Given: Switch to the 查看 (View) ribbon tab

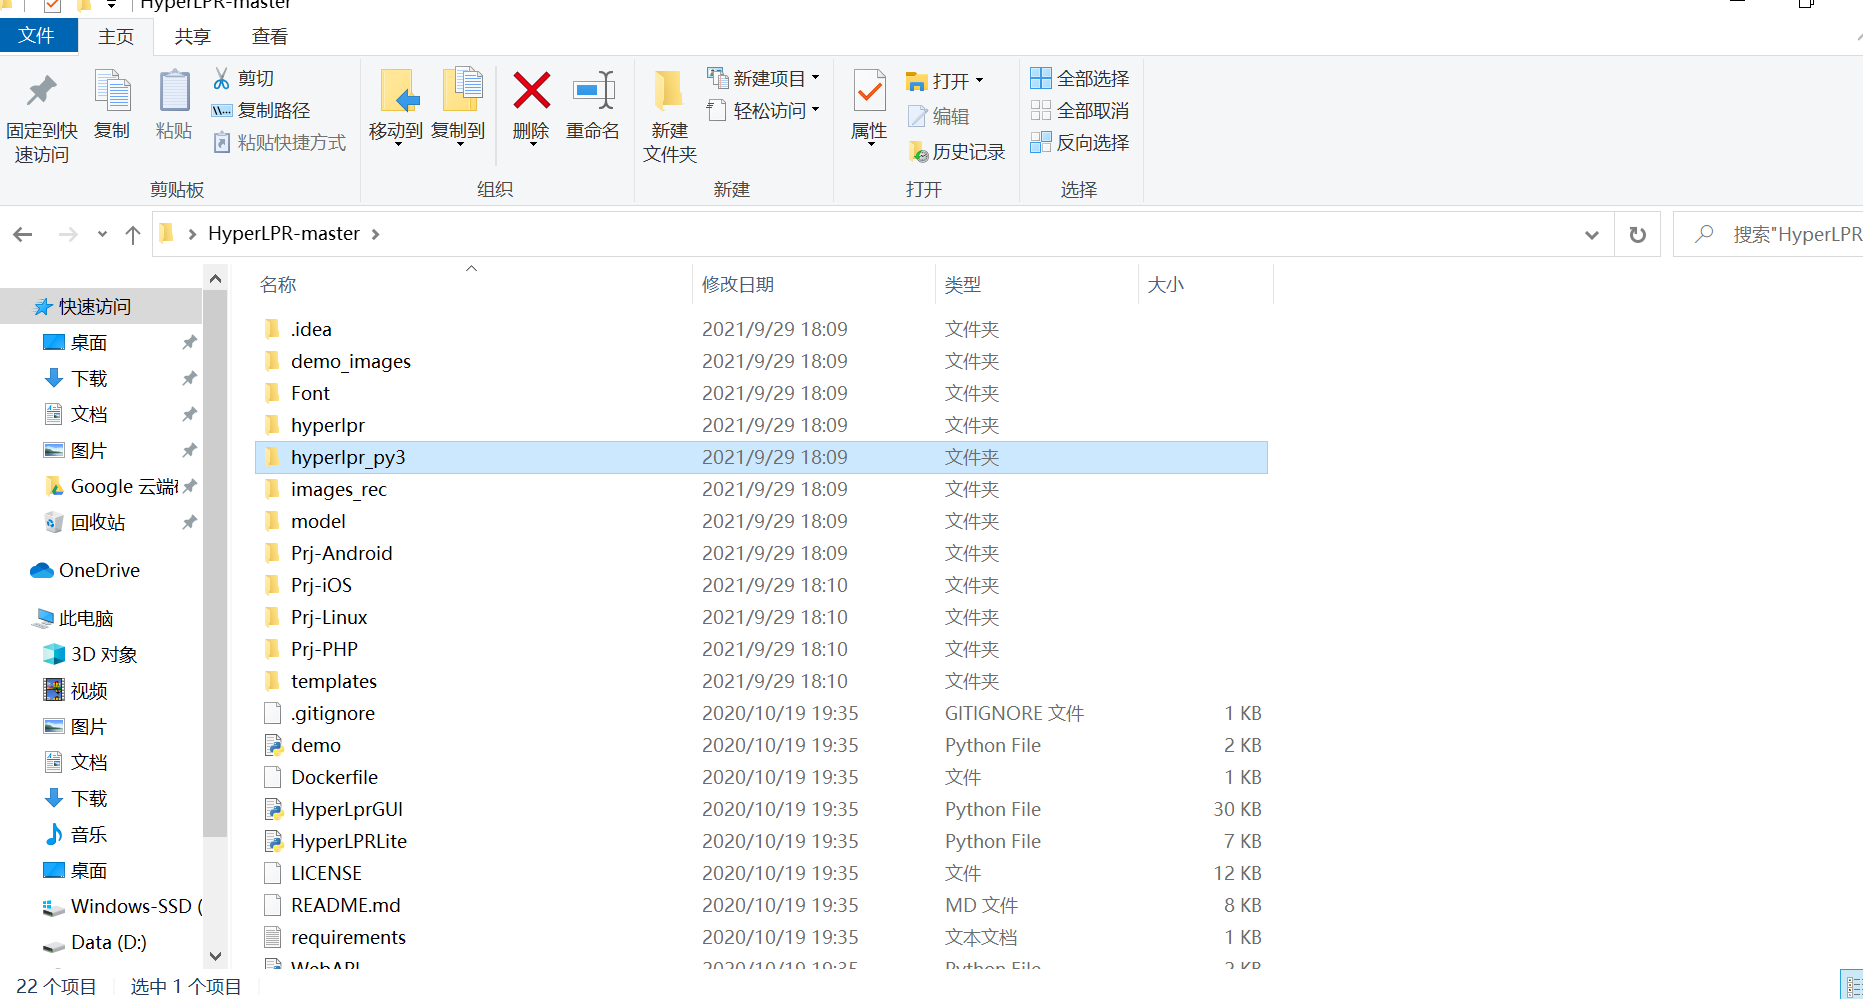Looking at the screenshot, I should pyautogui.click(x=268, y=36).
